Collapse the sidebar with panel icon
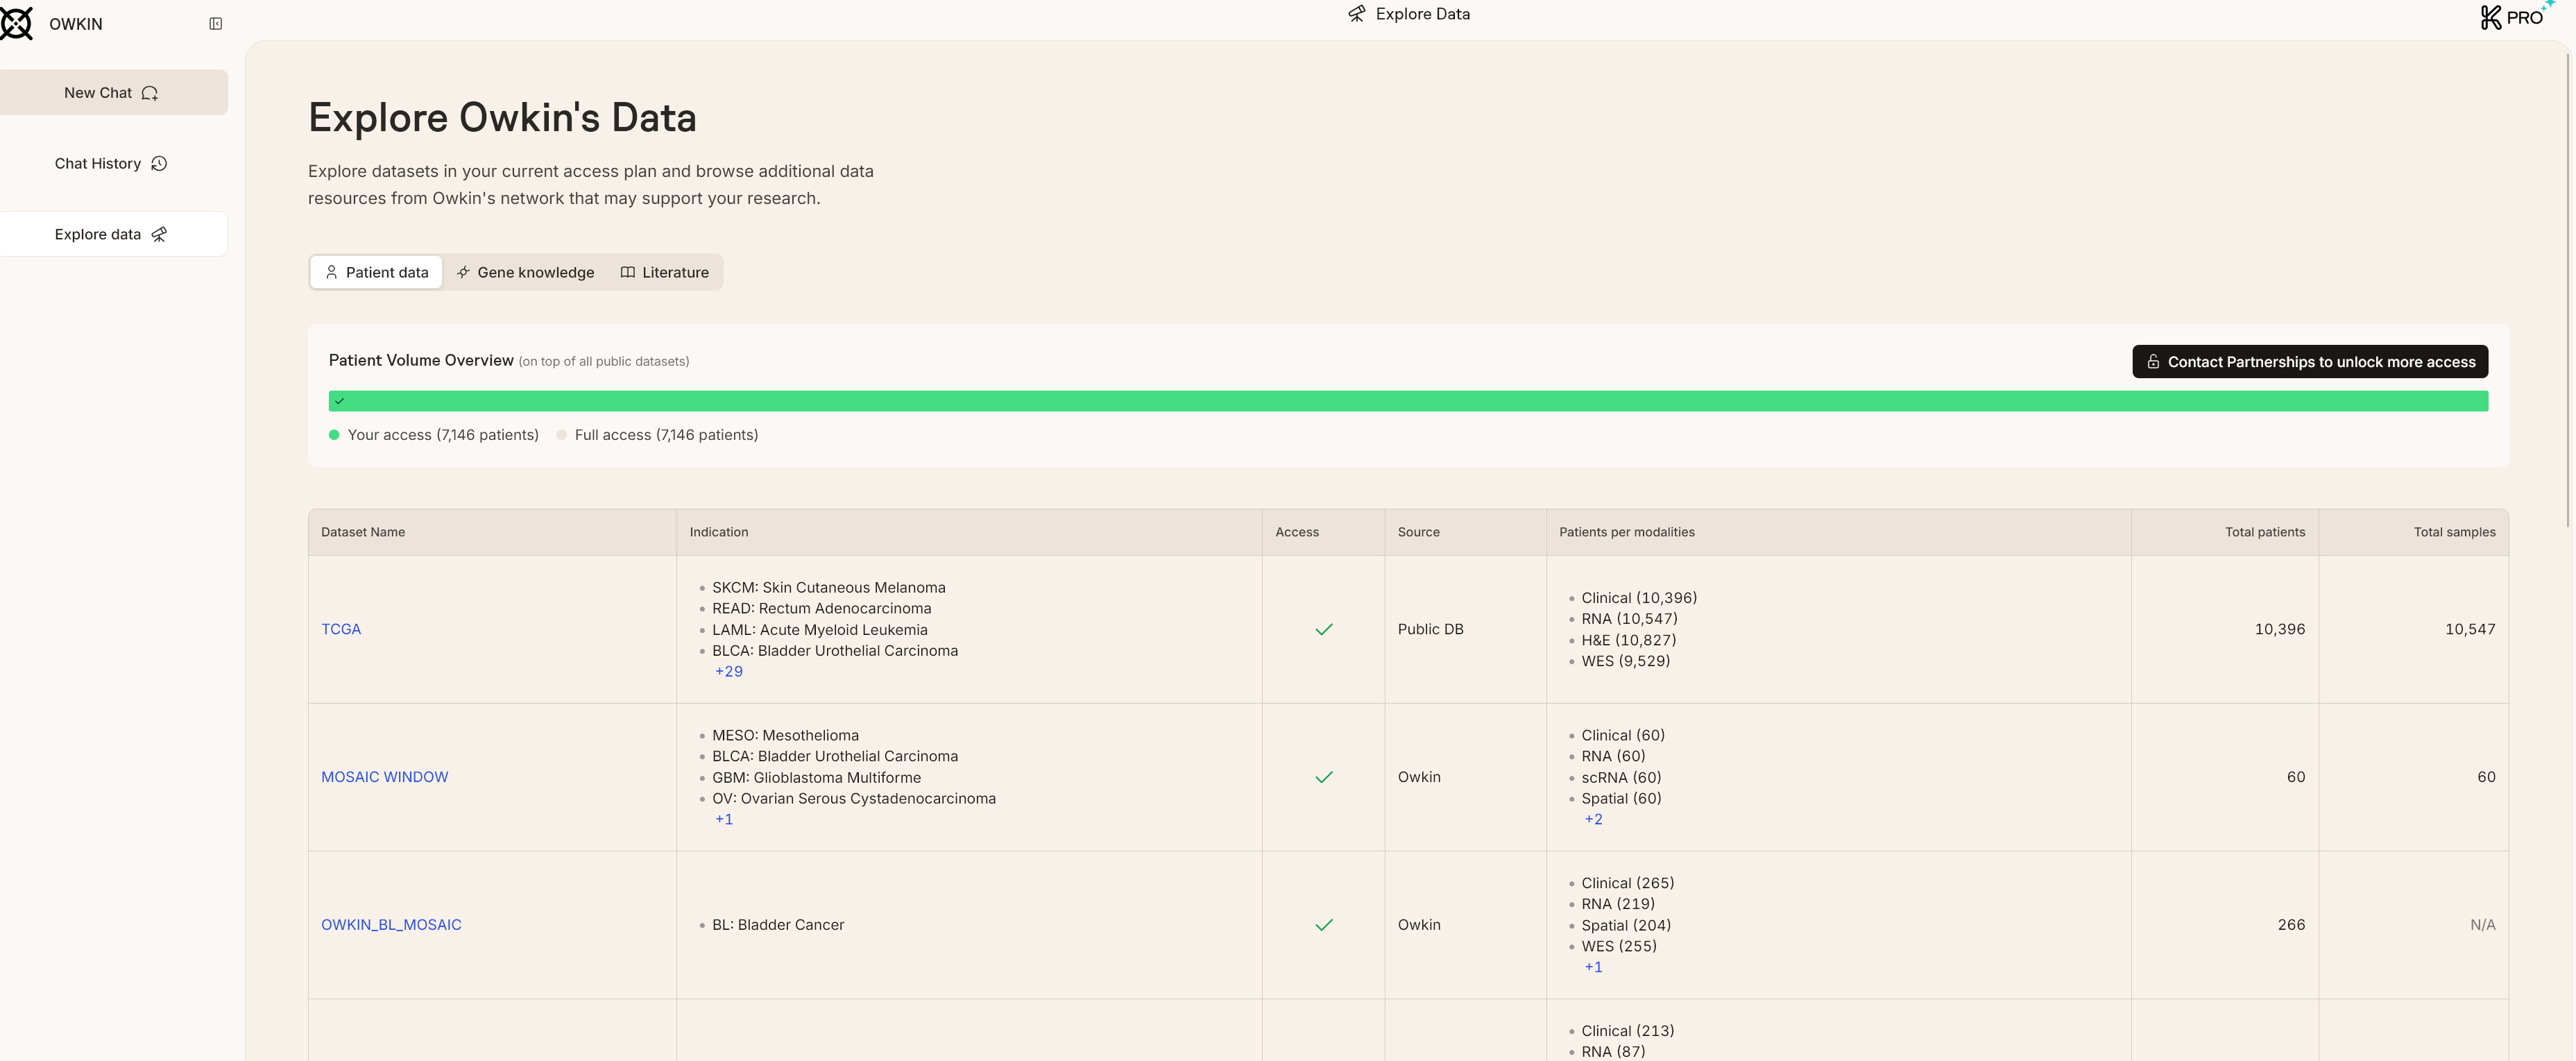This screenshot has width=2576, height=1061. [215, 24]
